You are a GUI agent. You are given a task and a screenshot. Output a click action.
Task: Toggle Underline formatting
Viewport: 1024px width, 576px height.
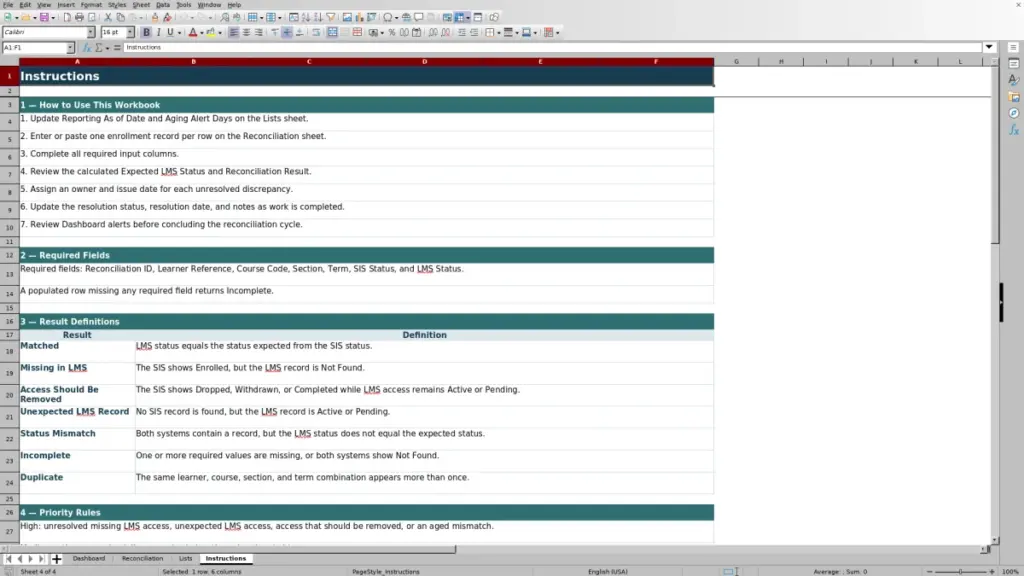(x=170, y=32)
